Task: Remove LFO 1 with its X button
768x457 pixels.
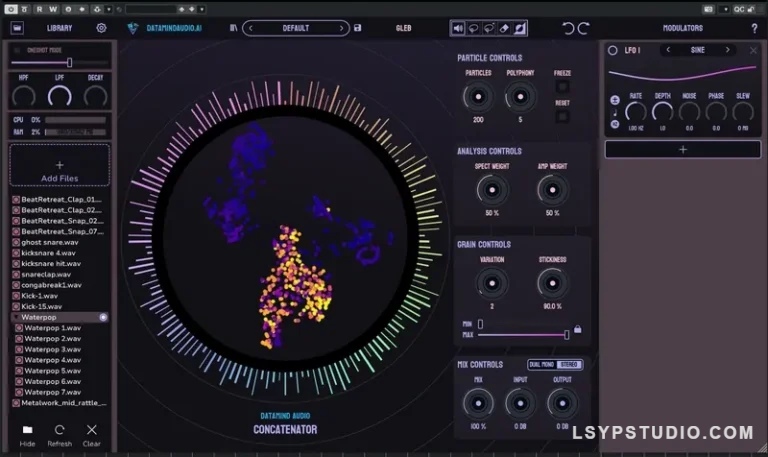Action: [753, 50]
